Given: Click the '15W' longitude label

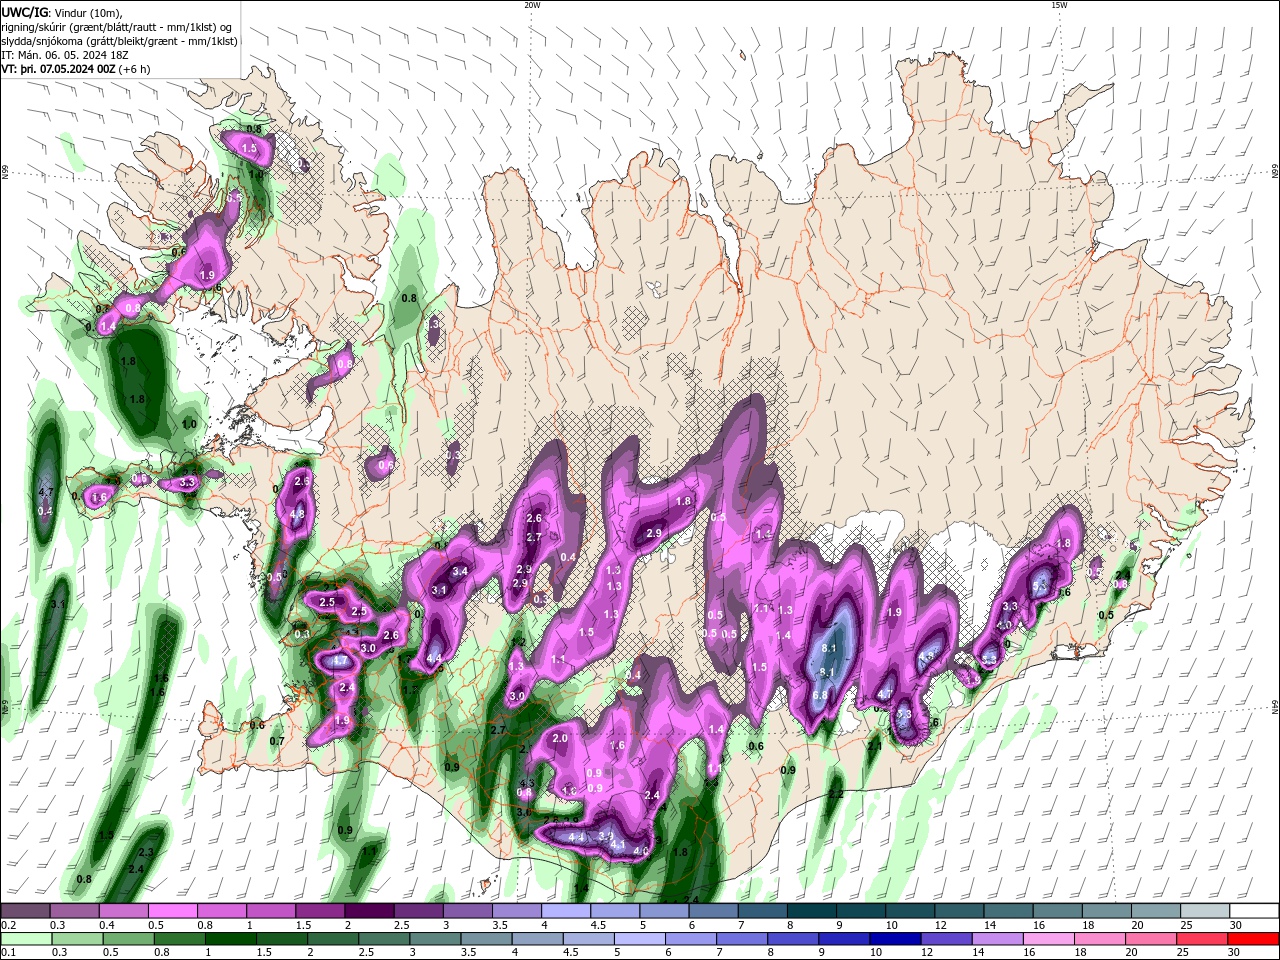Looking at the screenshot, I should 1059,5.
